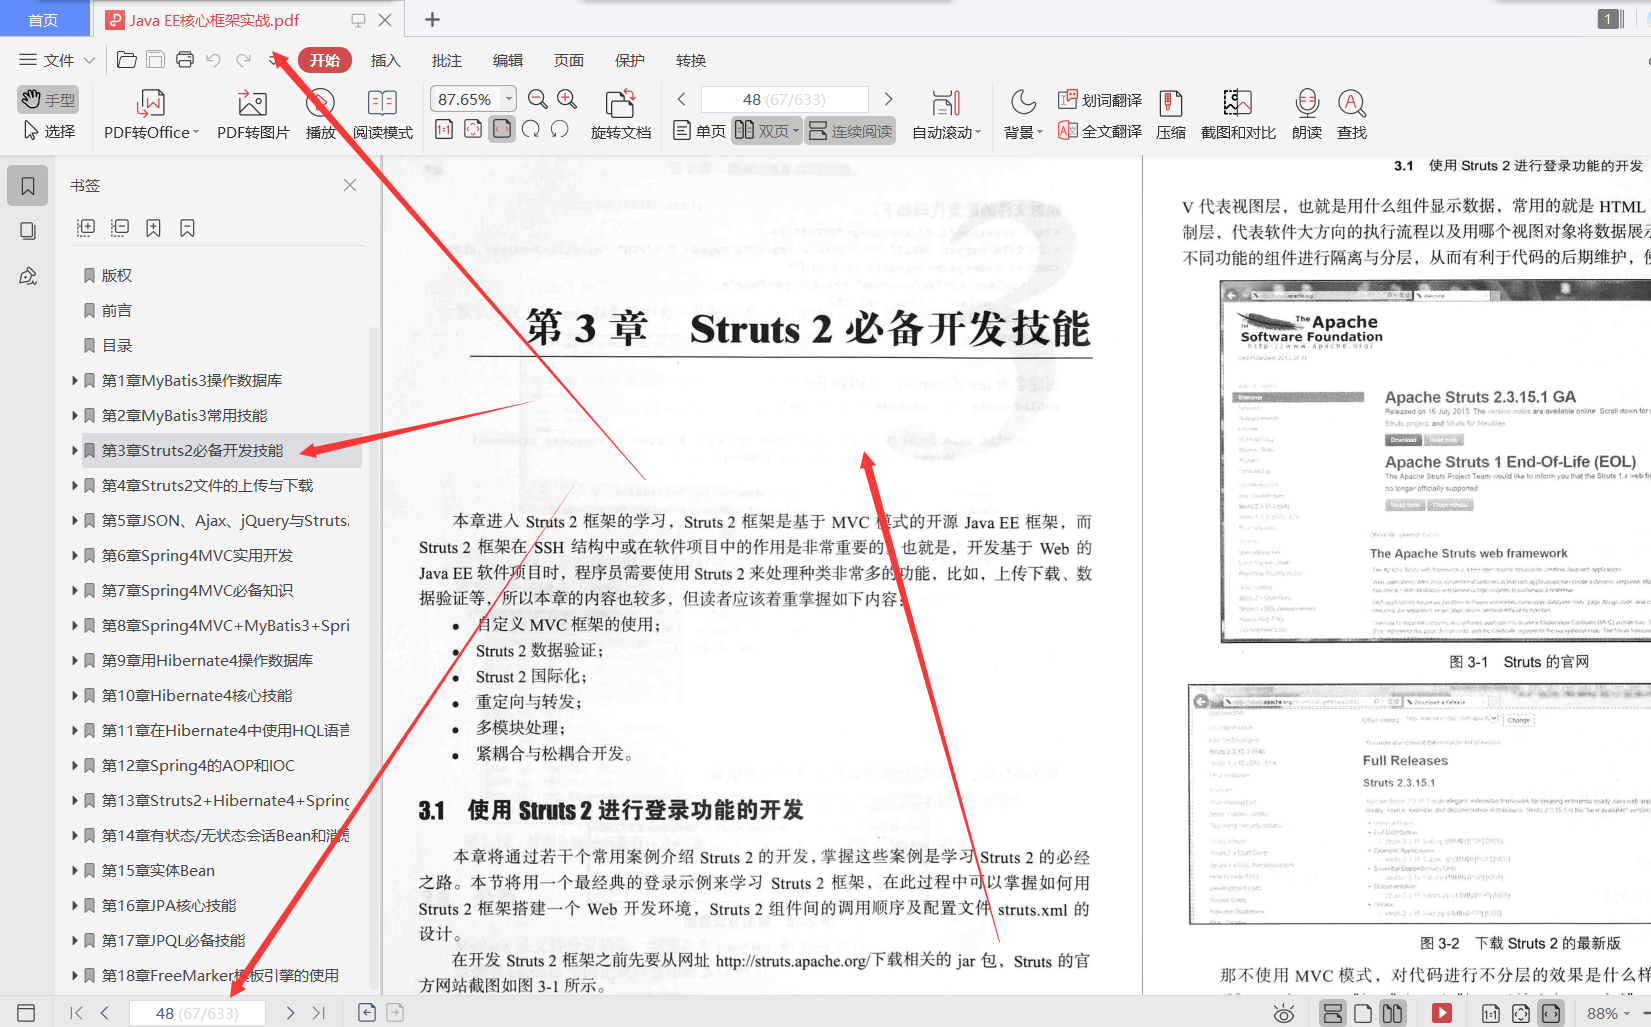
Task: Switch to the 首页 home tab
Action: (x=43, y=20)
